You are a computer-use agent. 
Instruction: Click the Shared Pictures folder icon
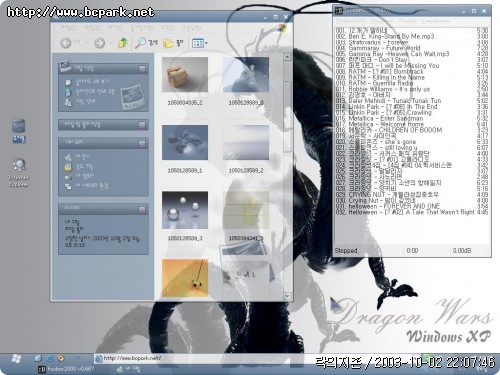pyautogui.click(x=68, y=167)
